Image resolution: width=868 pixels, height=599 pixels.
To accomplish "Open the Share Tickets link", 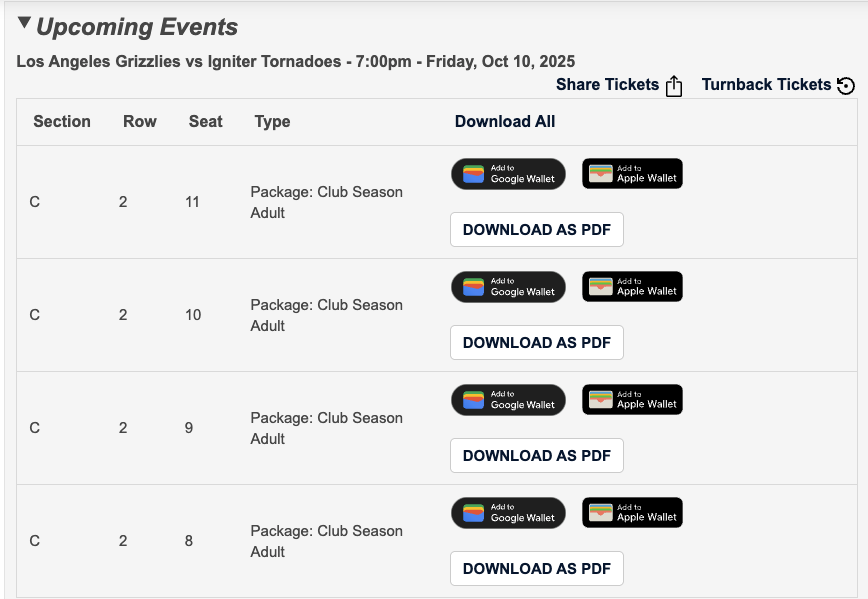I will [x=607, y=85].
